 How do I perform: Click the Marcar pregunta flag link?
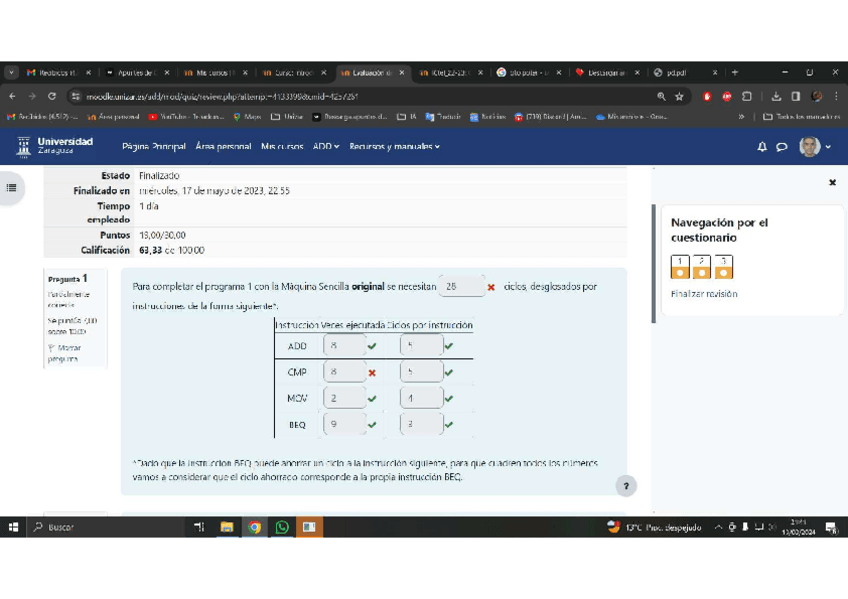tap(64, 353)
